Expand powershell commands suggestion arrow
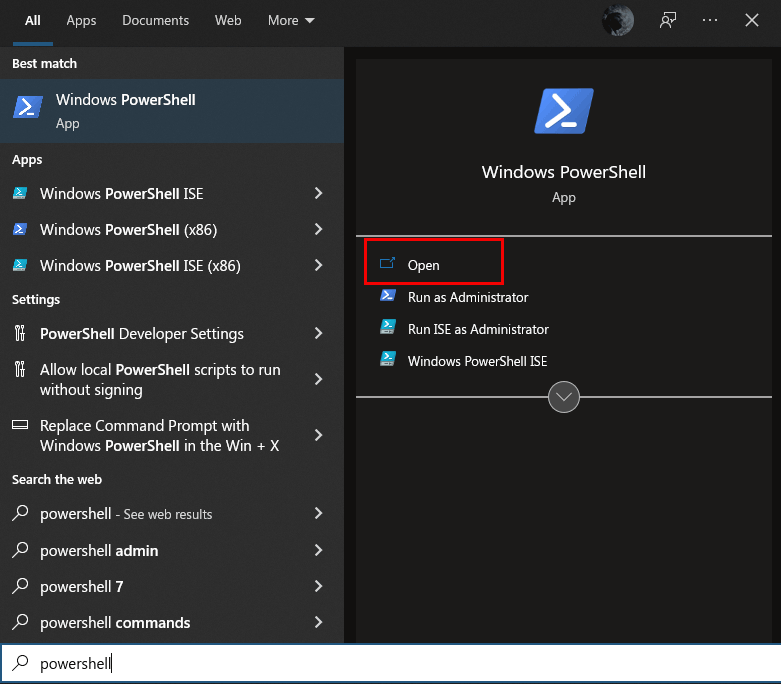 [x=318, y=622]
